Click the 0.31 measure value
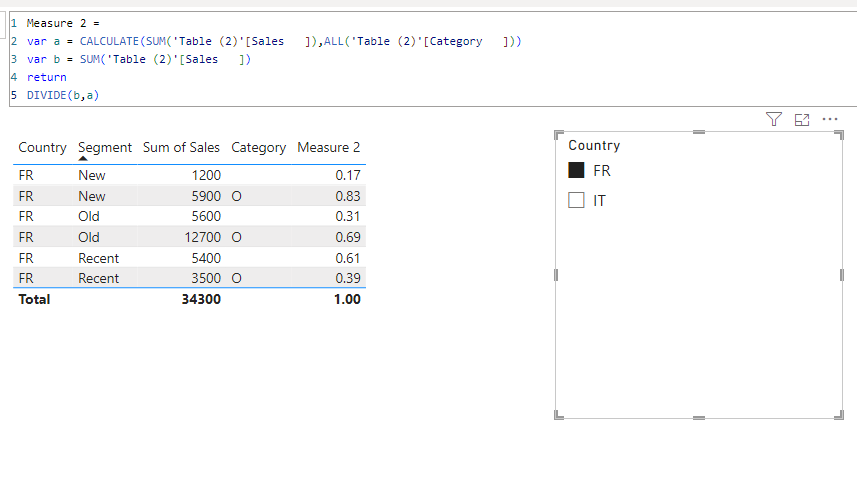The width and height of the screenshot is (857, 481). click(x=348, y=216)
